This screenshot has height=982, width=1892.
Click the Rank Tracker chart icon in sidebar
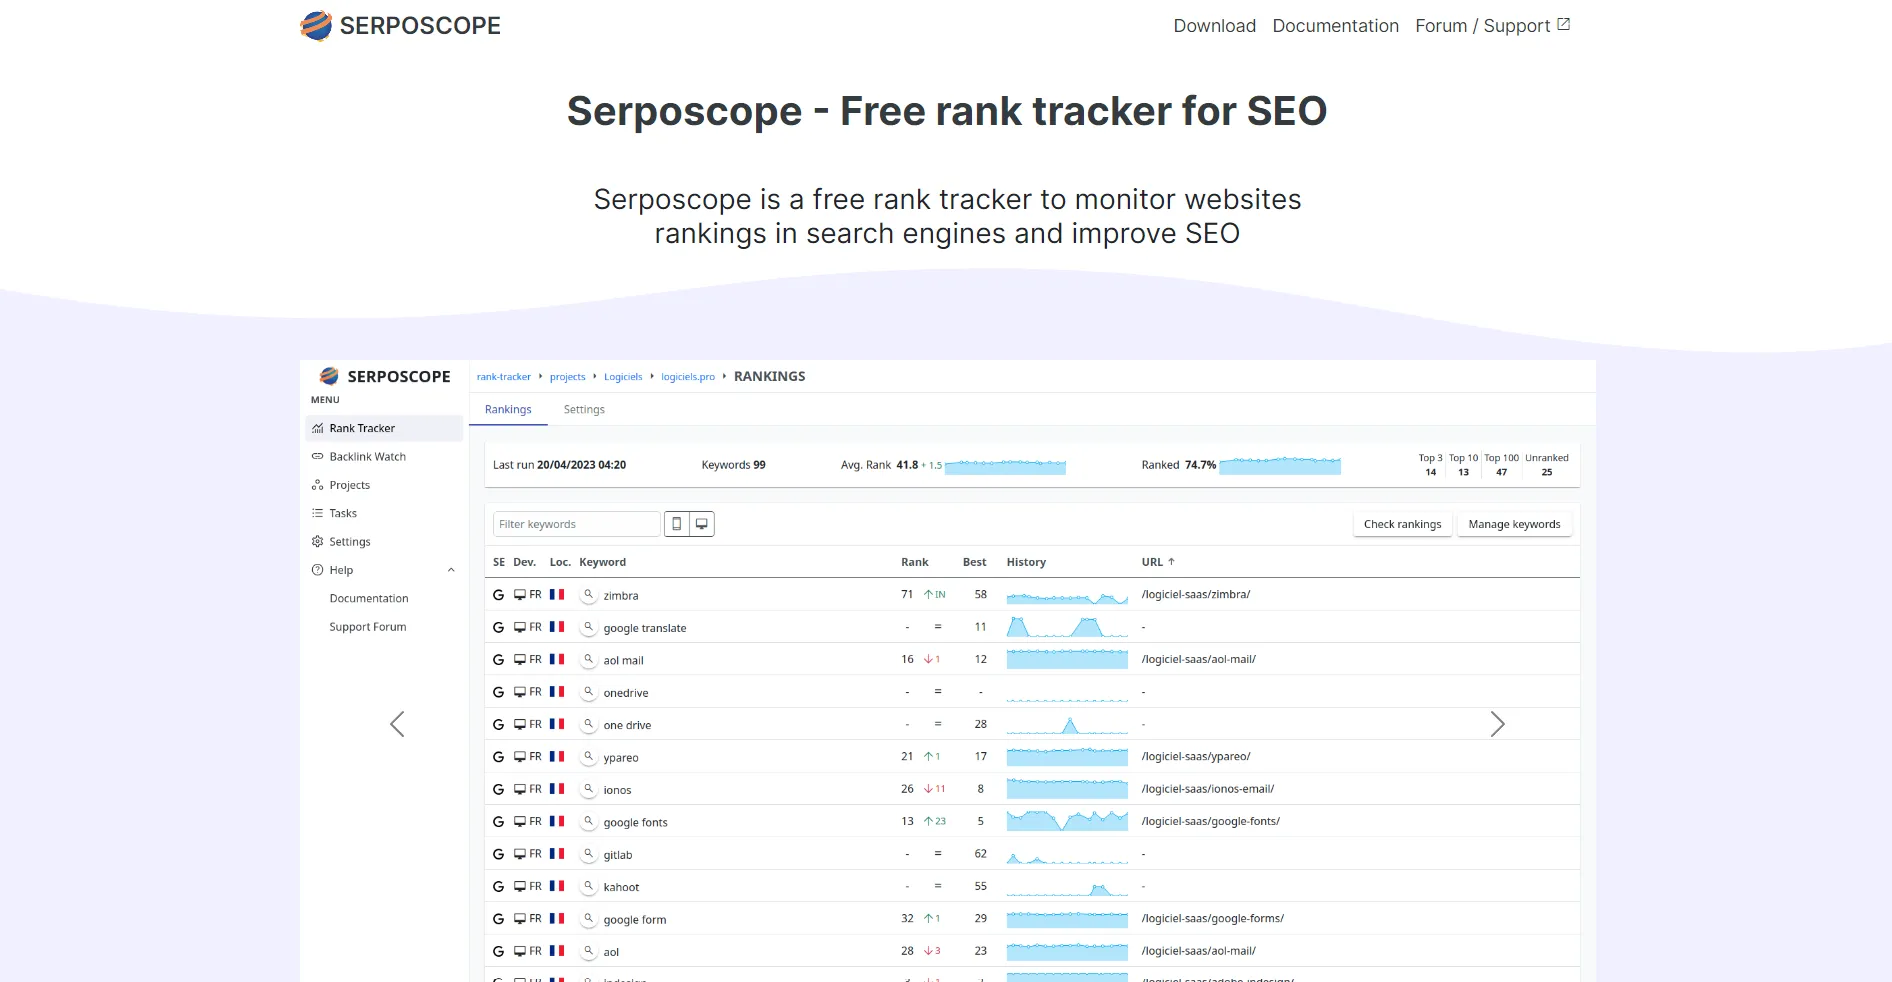click(x=318, y=428)
